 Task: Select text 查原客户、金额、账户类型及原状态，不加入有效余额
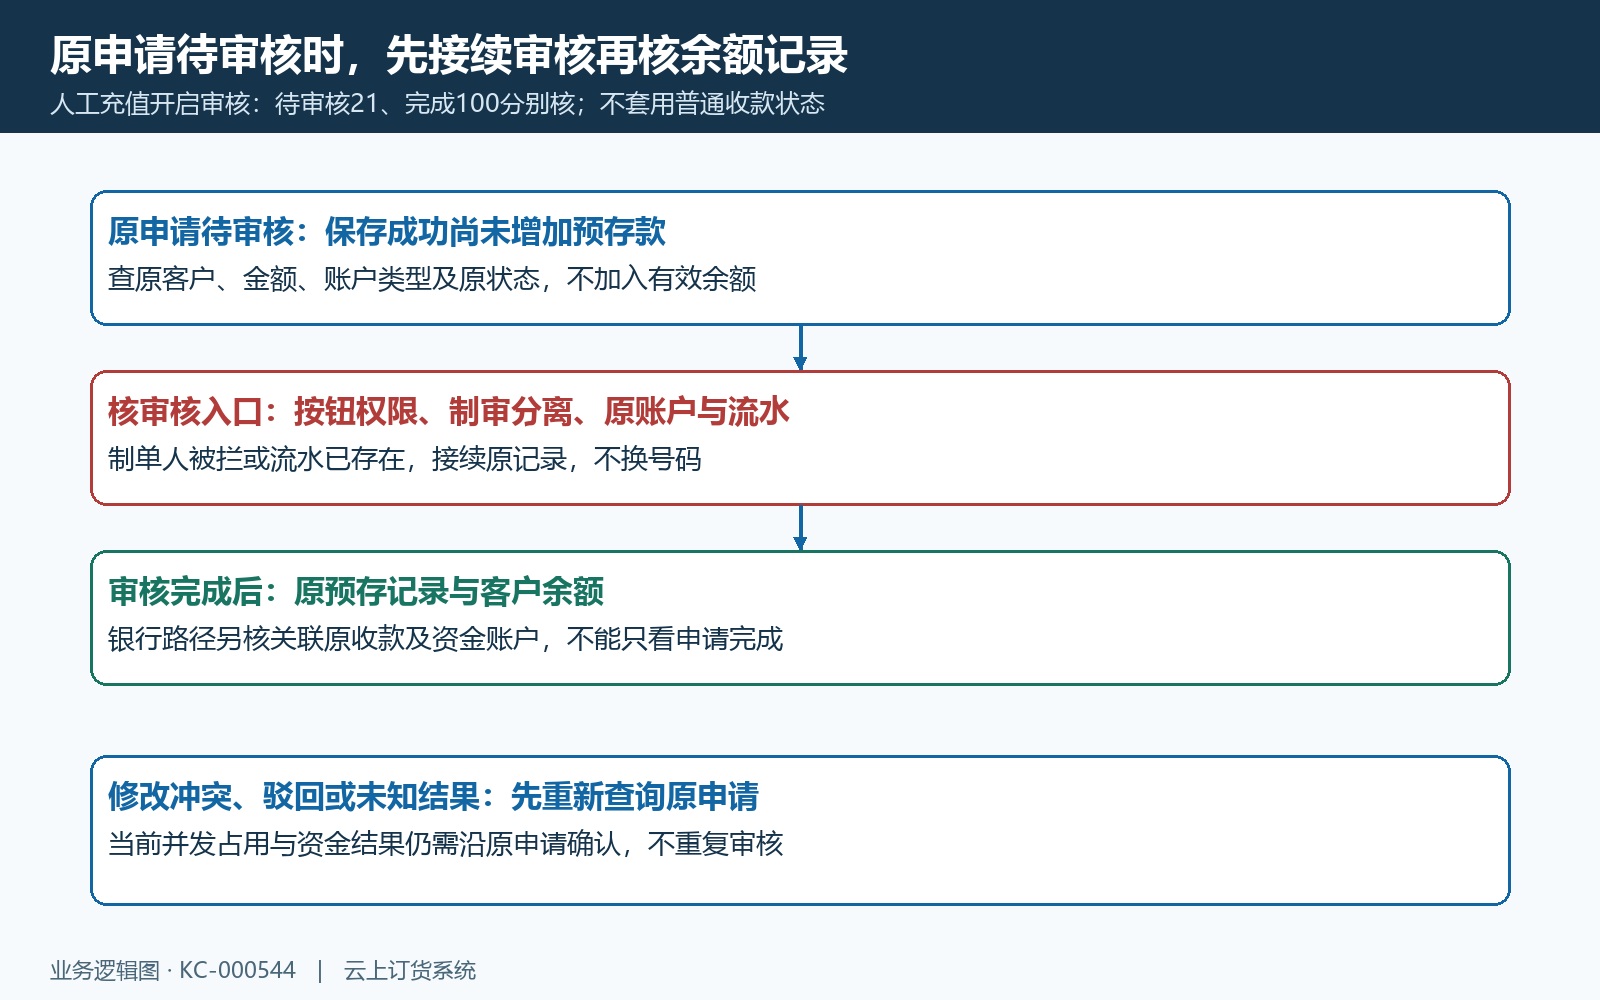pyautogui.click(x=432, y=279)
